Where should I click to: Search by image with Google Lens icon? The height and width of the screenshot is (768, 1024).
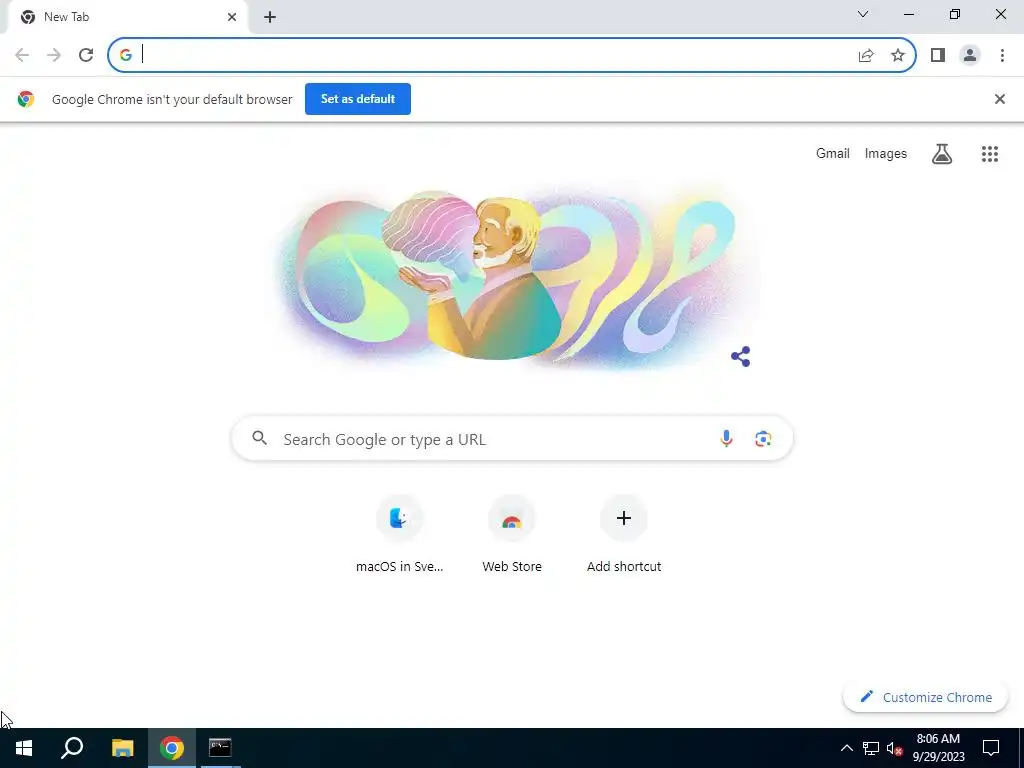[x=763, y=439]
